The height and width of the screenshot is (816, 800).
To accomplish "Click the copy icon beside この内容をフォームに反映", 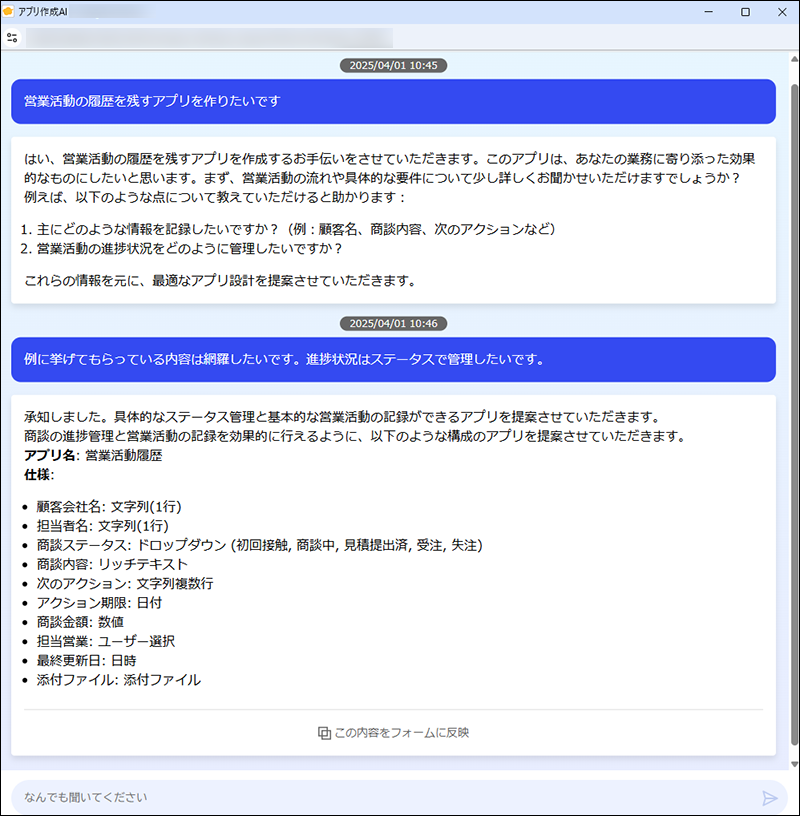I will (324, 733).
